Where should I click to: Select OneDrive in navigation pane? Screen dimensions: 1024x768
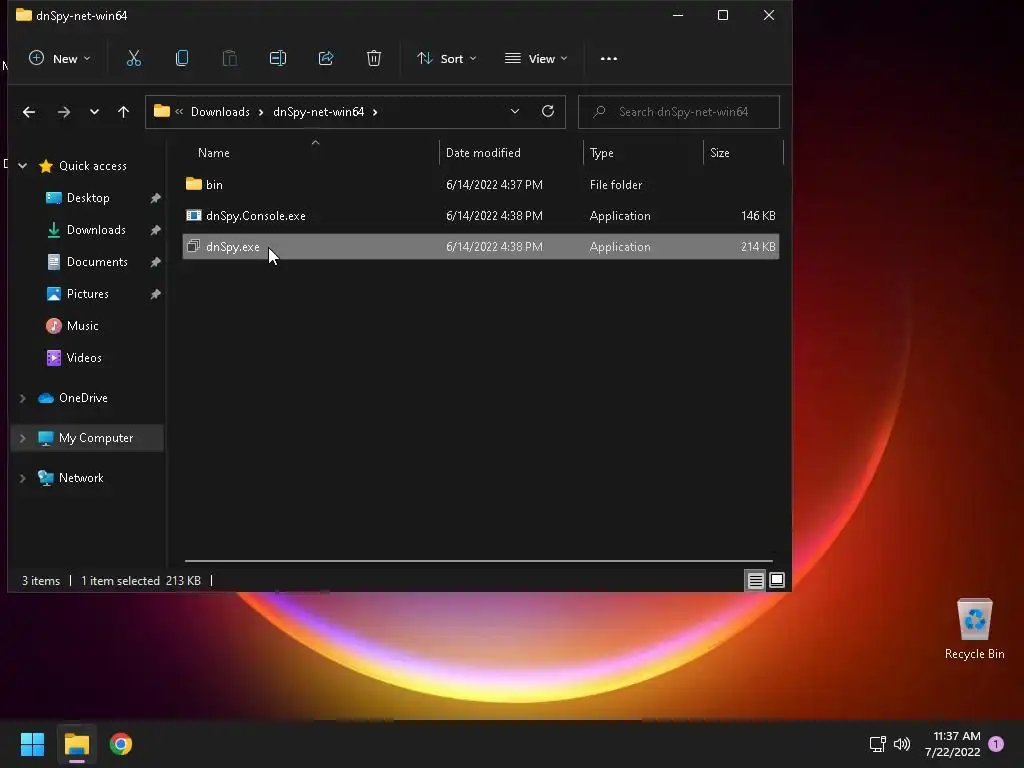83,398
